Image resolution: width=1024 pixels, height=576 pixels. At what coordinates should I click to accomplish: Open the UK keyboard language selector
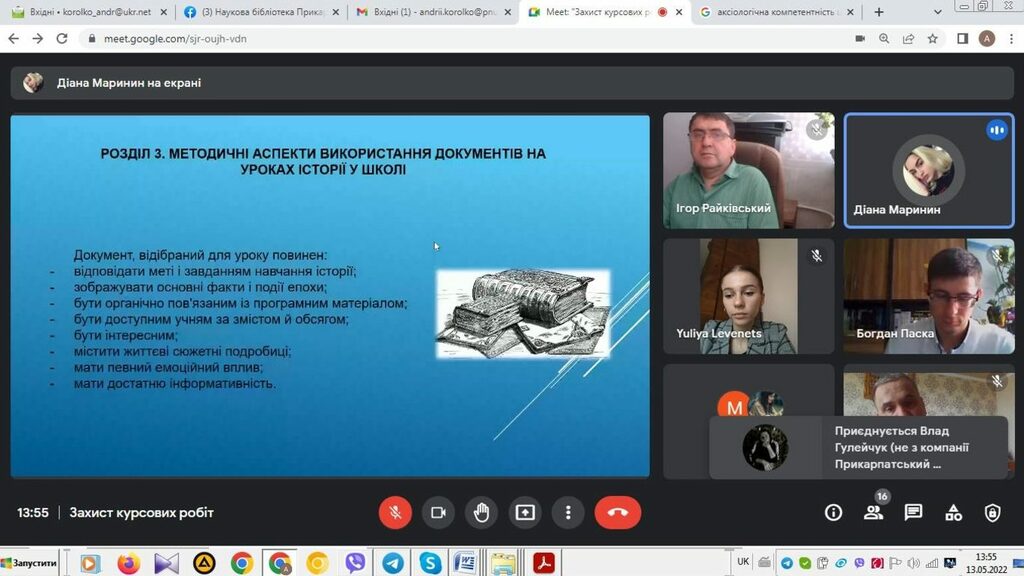pos(743,562)
